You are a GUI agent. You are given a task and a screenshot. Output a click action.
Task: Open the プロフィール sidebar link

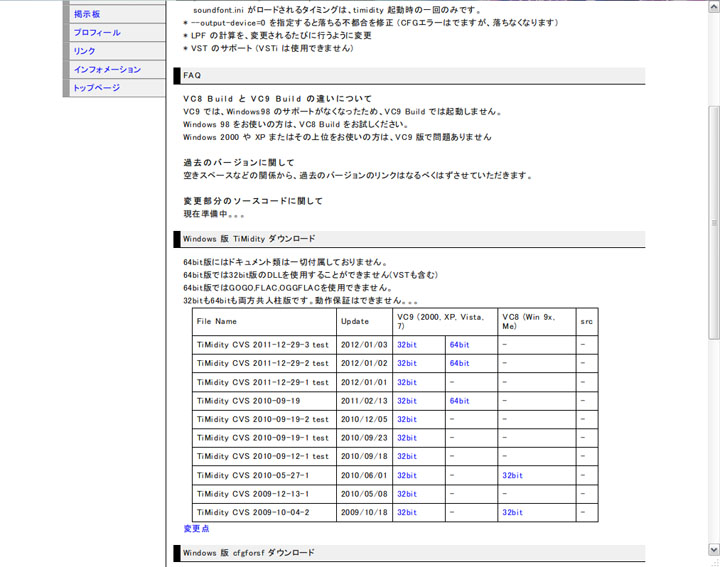click(x=97, y=33)
